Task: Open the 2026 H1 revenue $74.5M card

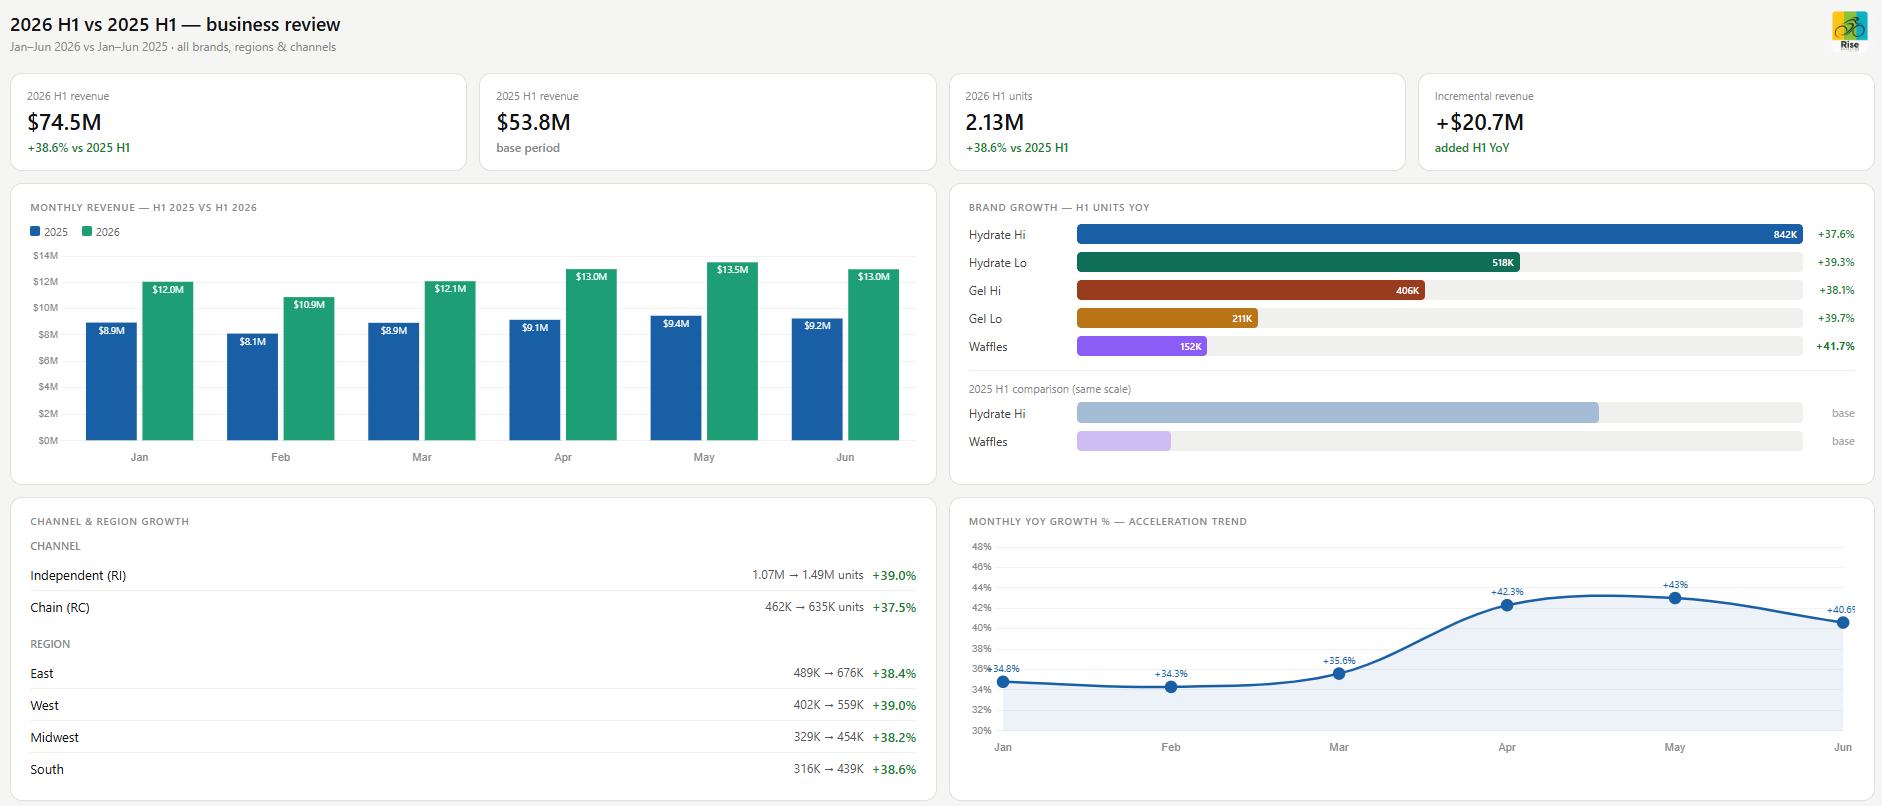Action: [238, 122]
